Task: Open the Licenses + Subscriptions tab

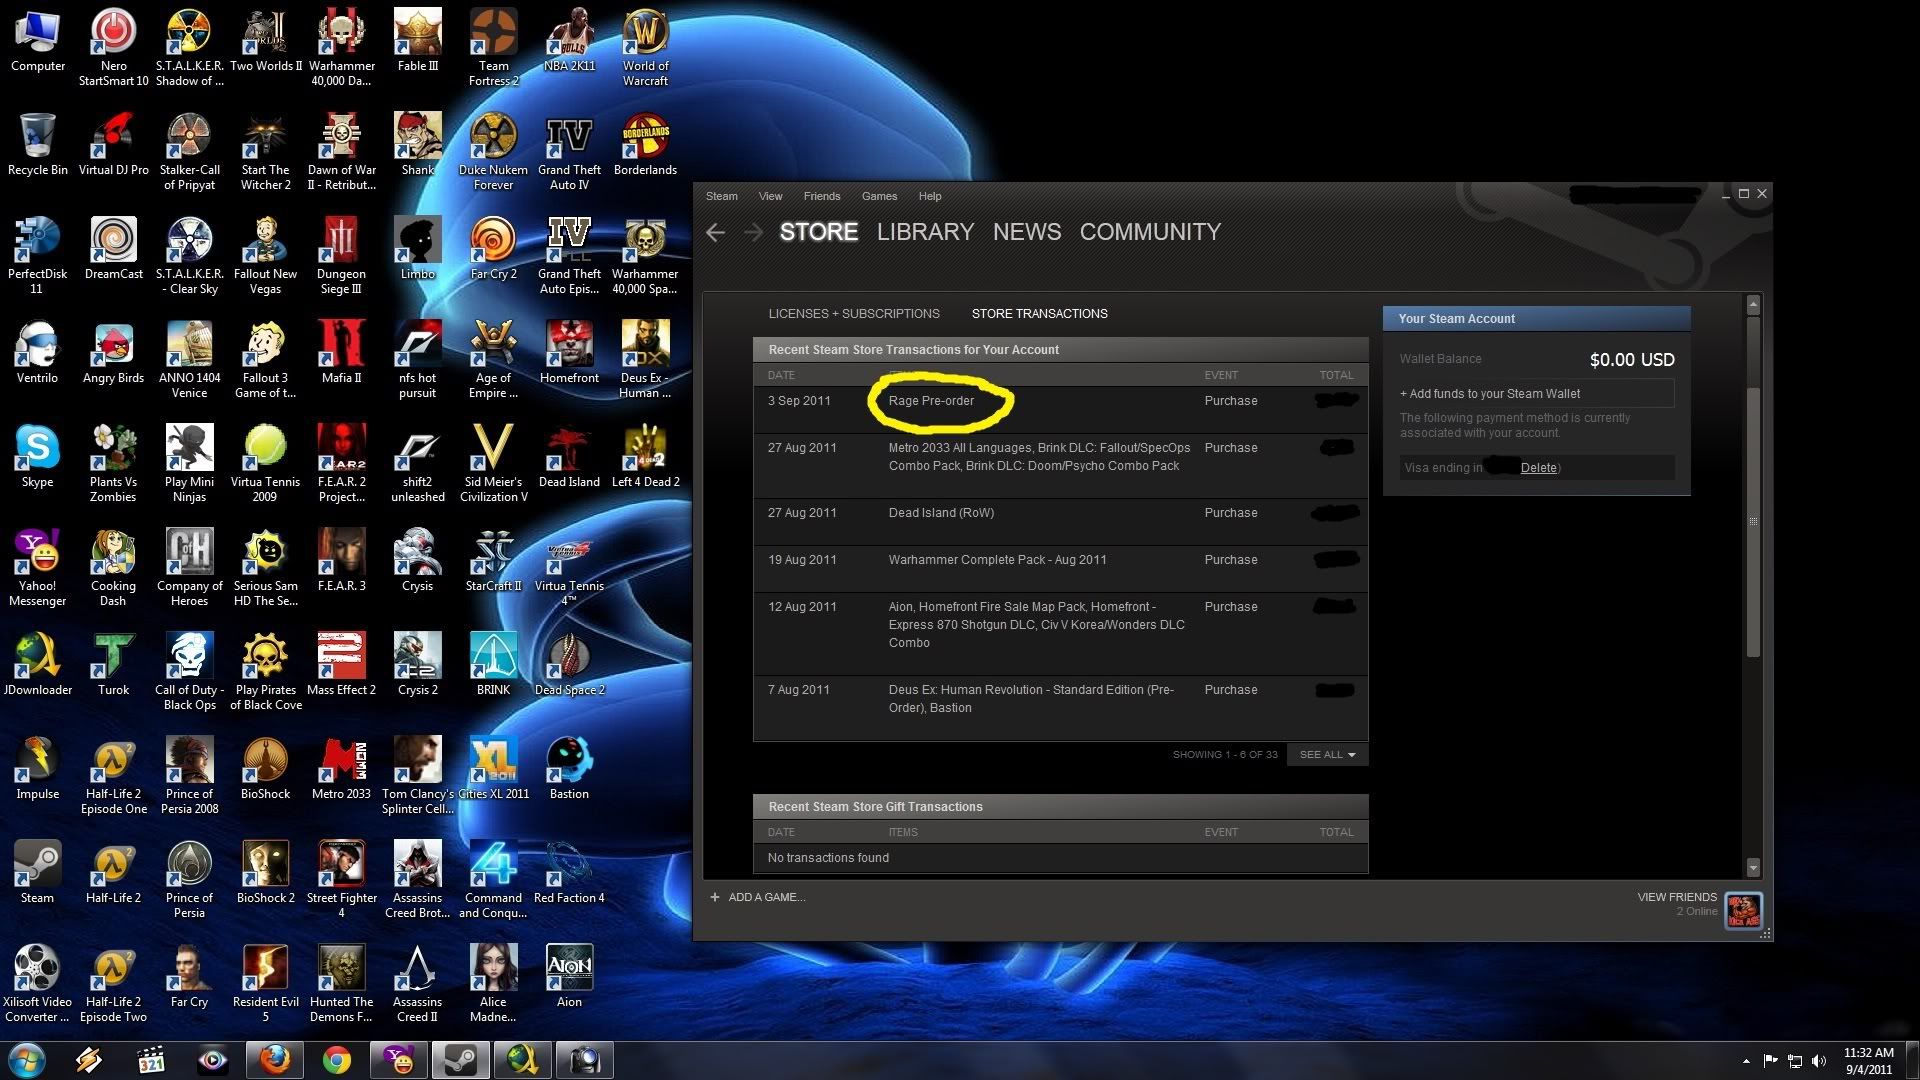Action: 854,314
